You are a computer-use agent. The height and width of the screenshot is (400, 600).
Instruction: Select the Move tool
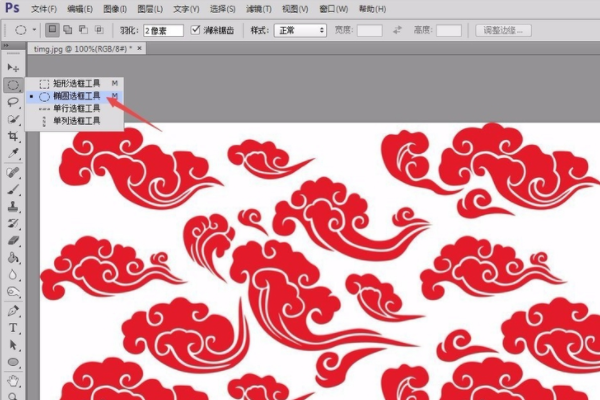13,67
